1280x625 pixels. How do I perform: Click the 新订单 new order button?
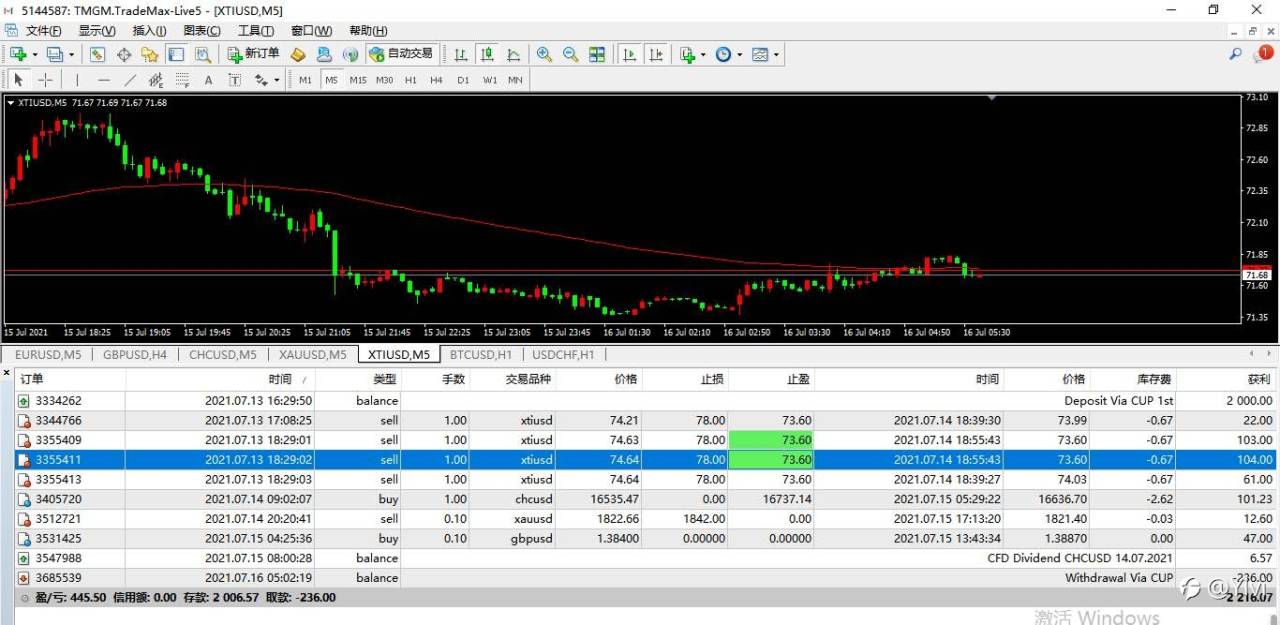[x=254, y=54]
